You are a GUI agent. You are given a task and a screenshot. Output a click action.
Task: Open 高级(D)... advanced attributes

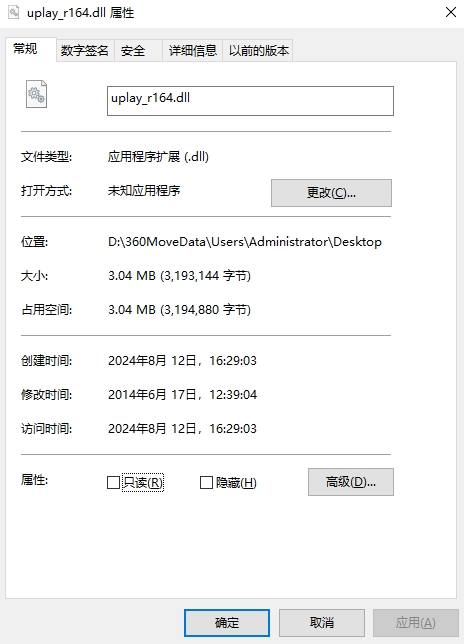pos(351,482)
